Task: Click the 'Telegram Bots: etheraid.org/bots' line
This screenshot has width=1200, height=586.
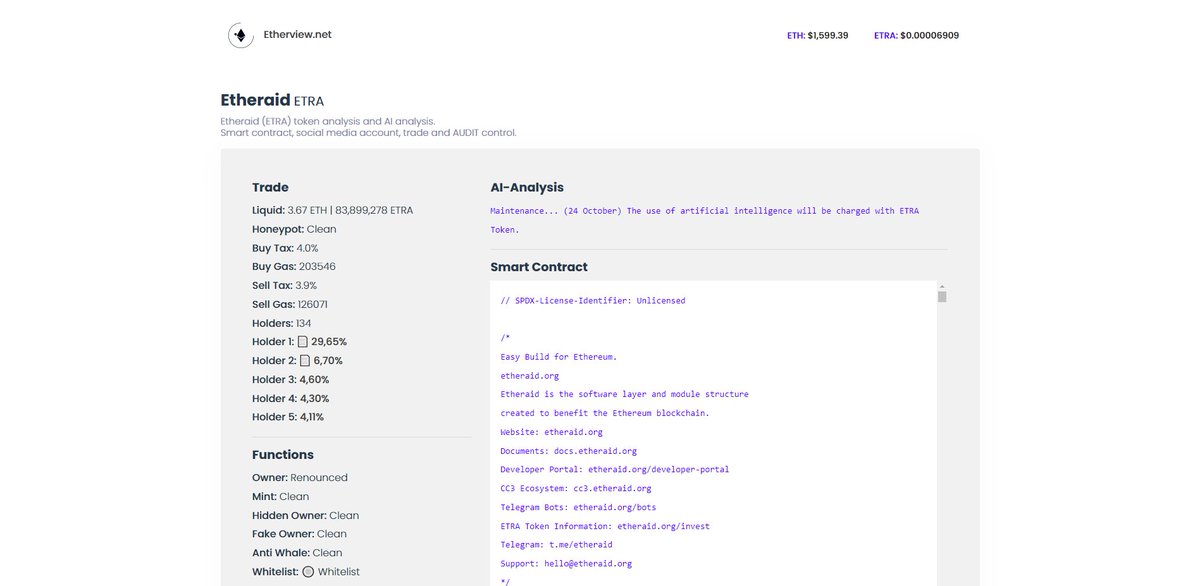Action: pos(579,507)
